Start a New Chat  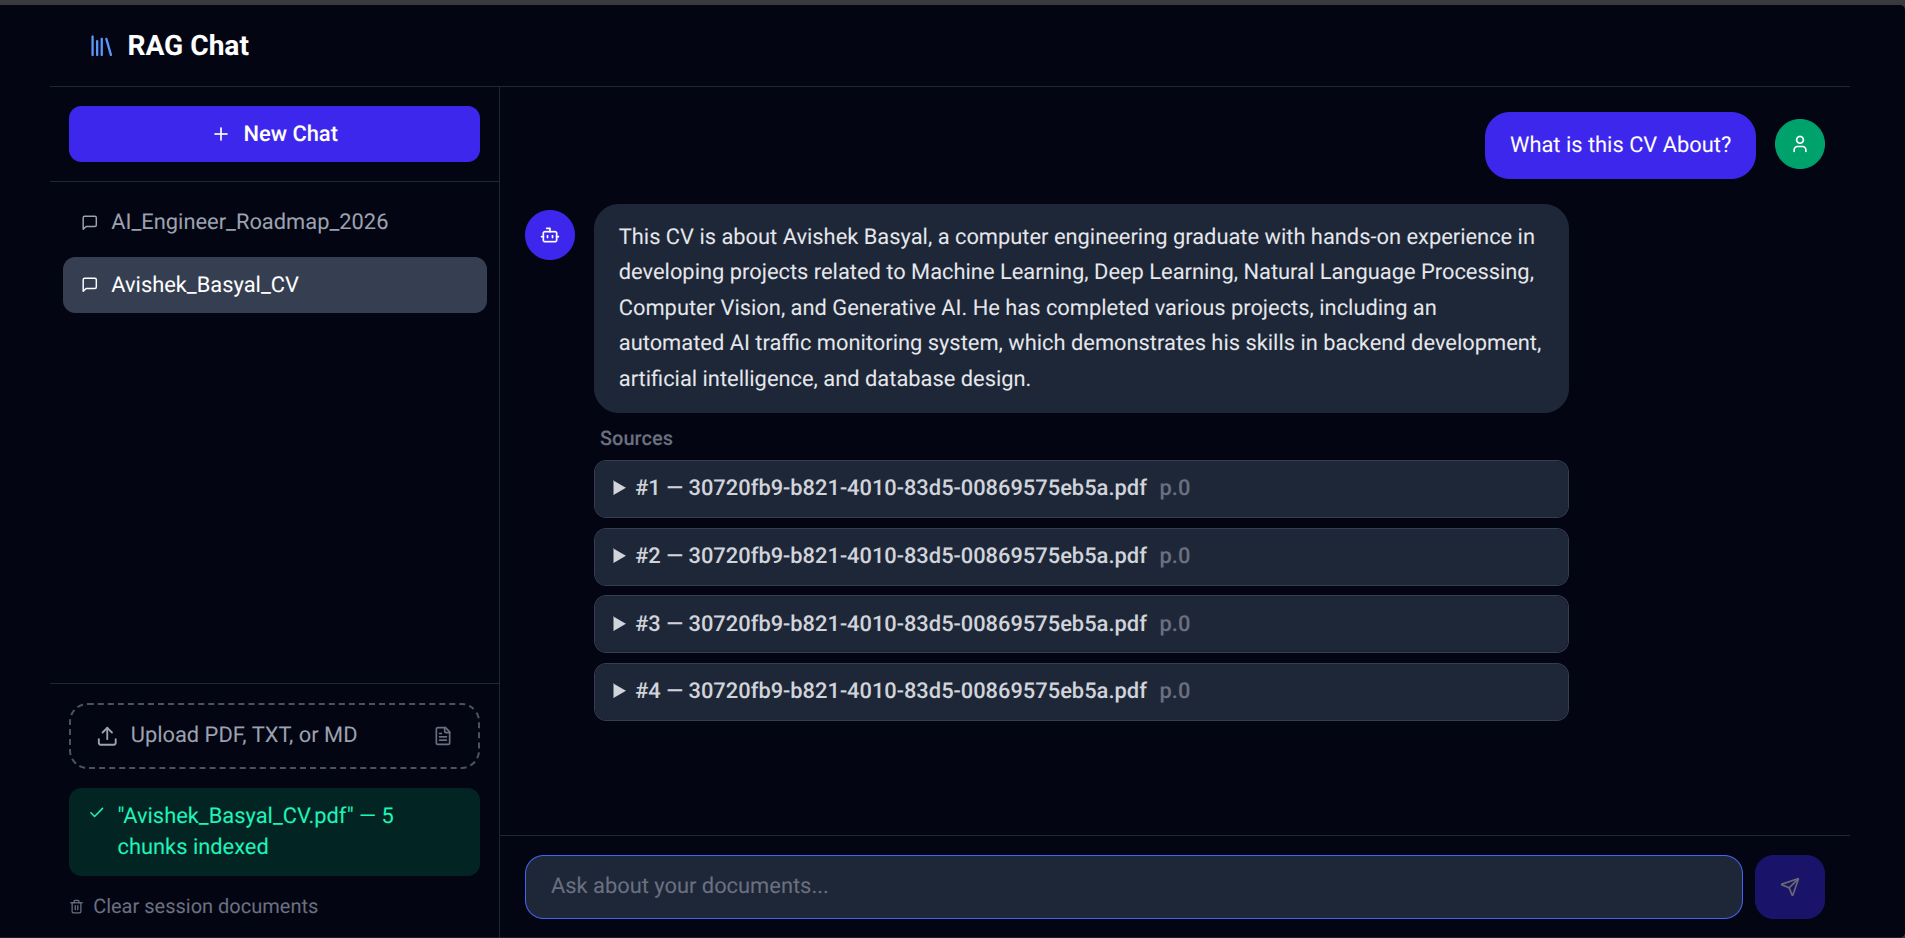[x=274, y=134]
